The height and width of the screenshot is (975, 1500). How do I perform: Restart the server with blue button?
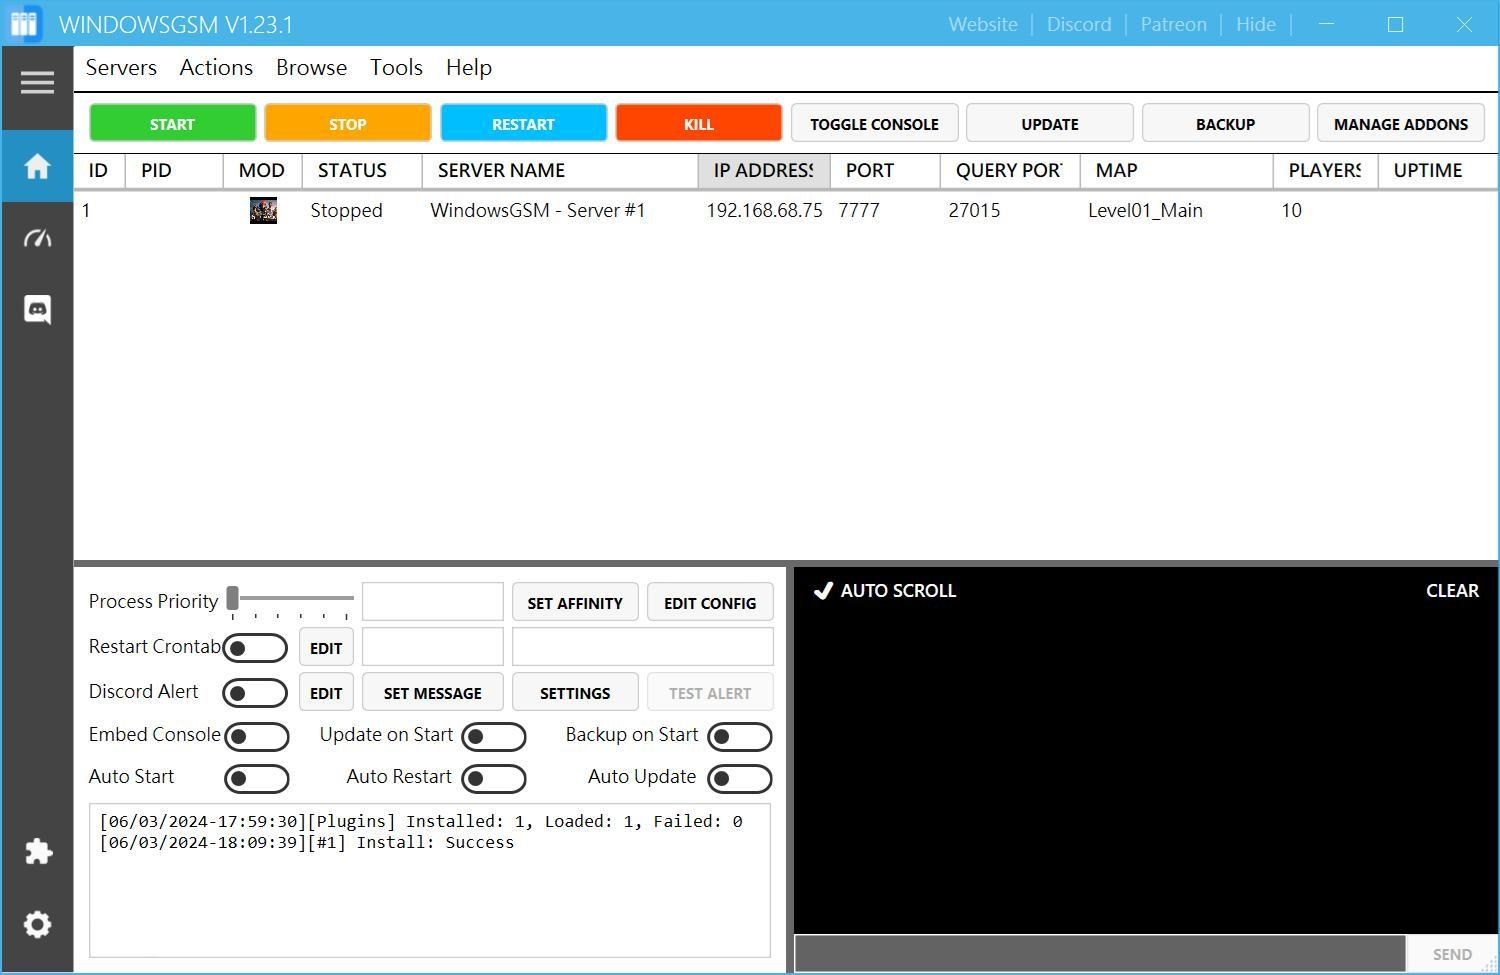(523, 123)
